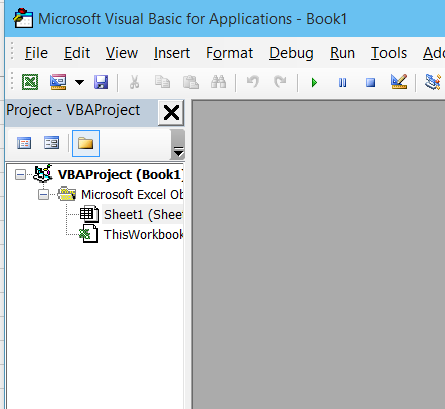This screenshot has height=409, width=445.
Task: Open the Tools menu
Action: (389, 53)
